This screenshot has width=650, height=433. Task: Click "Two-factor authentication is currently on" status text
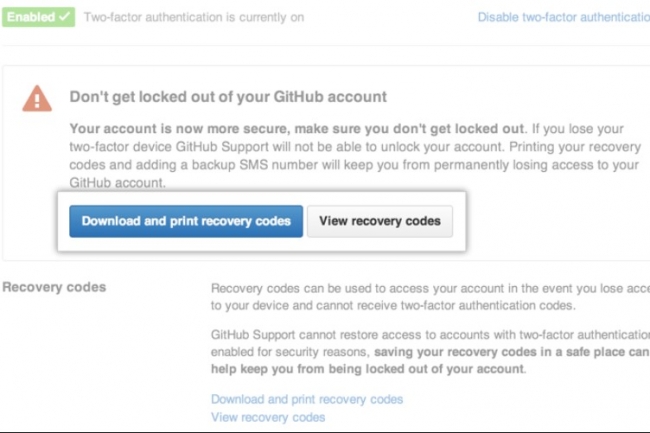194,17
